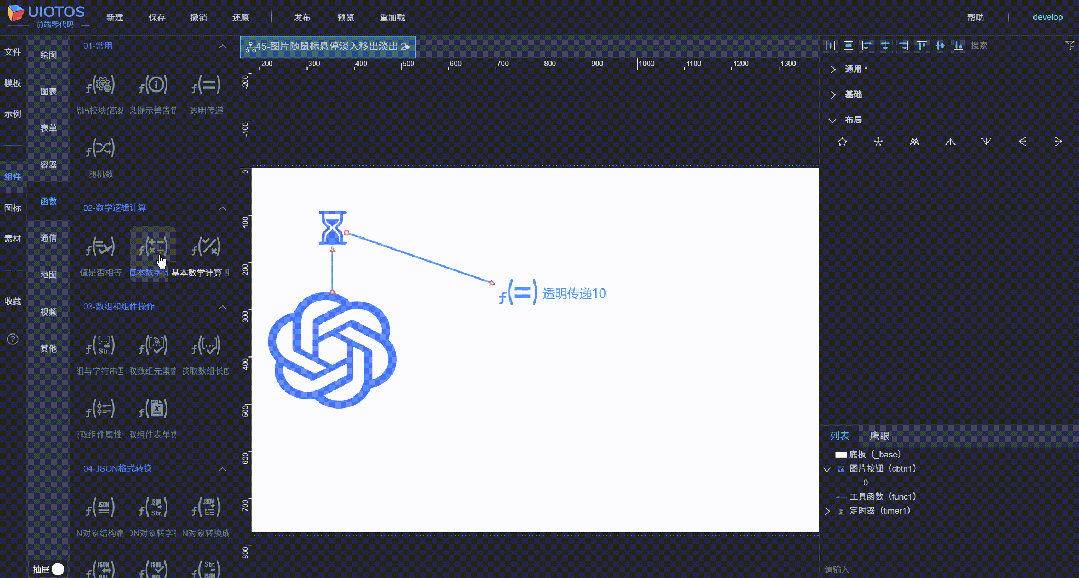Click the 新建 menu in the top bar
1079x578 pixels.
pyautogui.click(x=115, y=17)
